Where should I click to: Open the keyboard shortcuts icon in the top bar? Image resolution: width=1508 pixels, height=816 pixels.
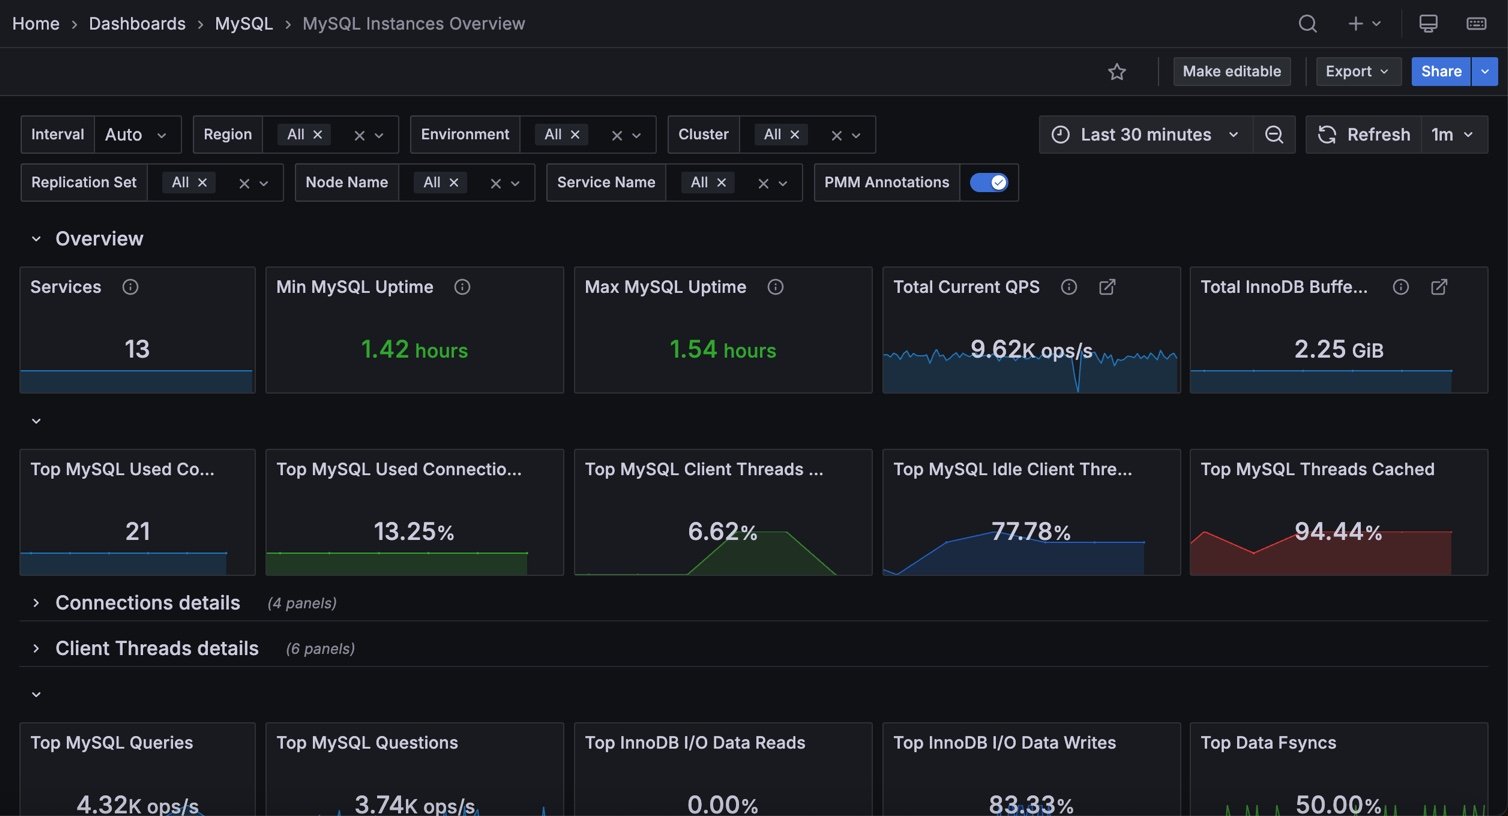[x=1476, y=24]
